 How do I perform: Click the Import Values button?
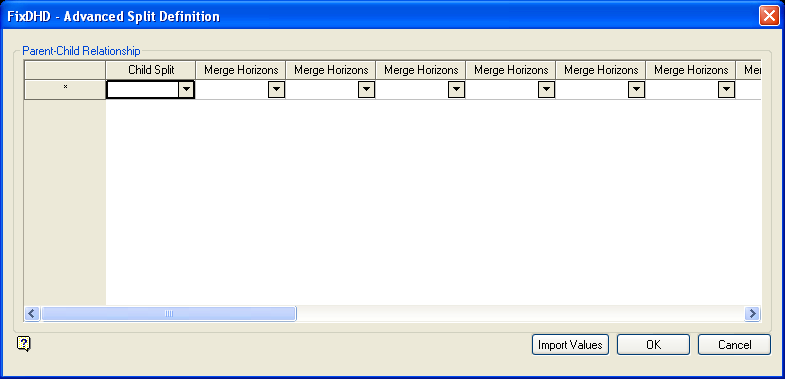(x=570, y=345)
